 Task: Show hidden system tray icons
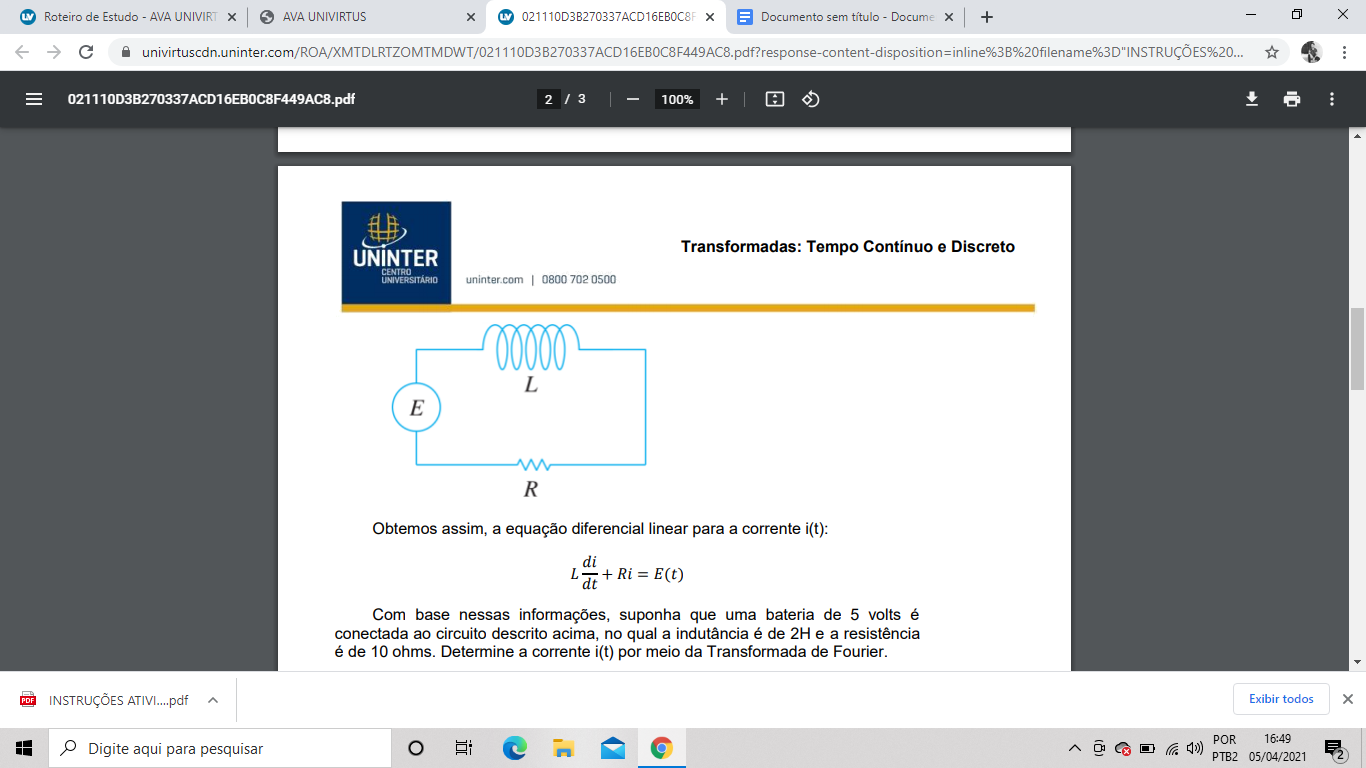pos(1075,748)
